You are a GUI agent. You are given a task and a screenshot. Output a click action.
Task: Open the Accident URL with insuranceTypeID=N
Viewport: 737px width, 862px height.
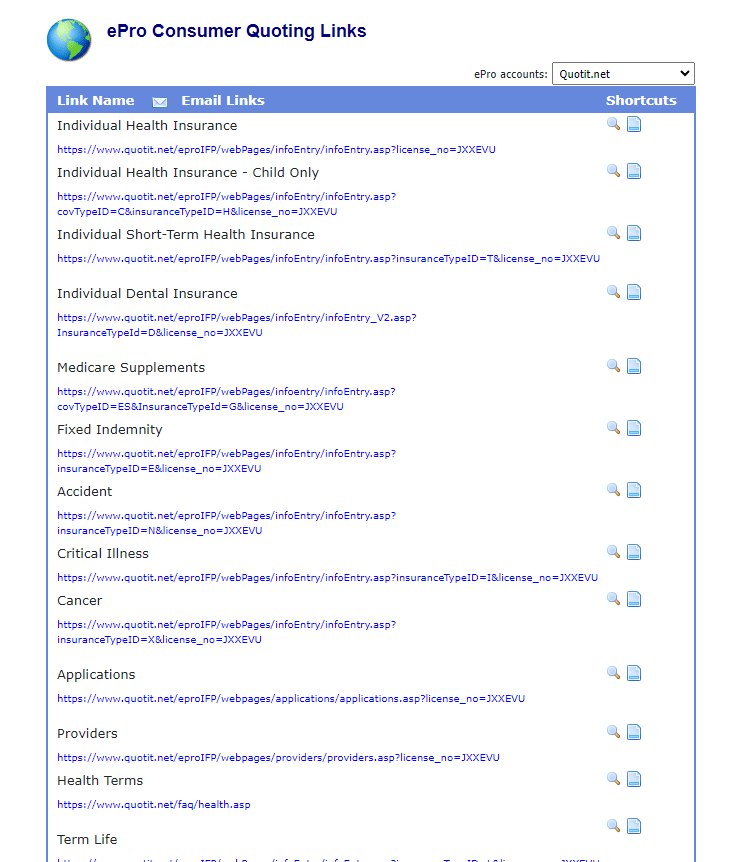(226, 523)
